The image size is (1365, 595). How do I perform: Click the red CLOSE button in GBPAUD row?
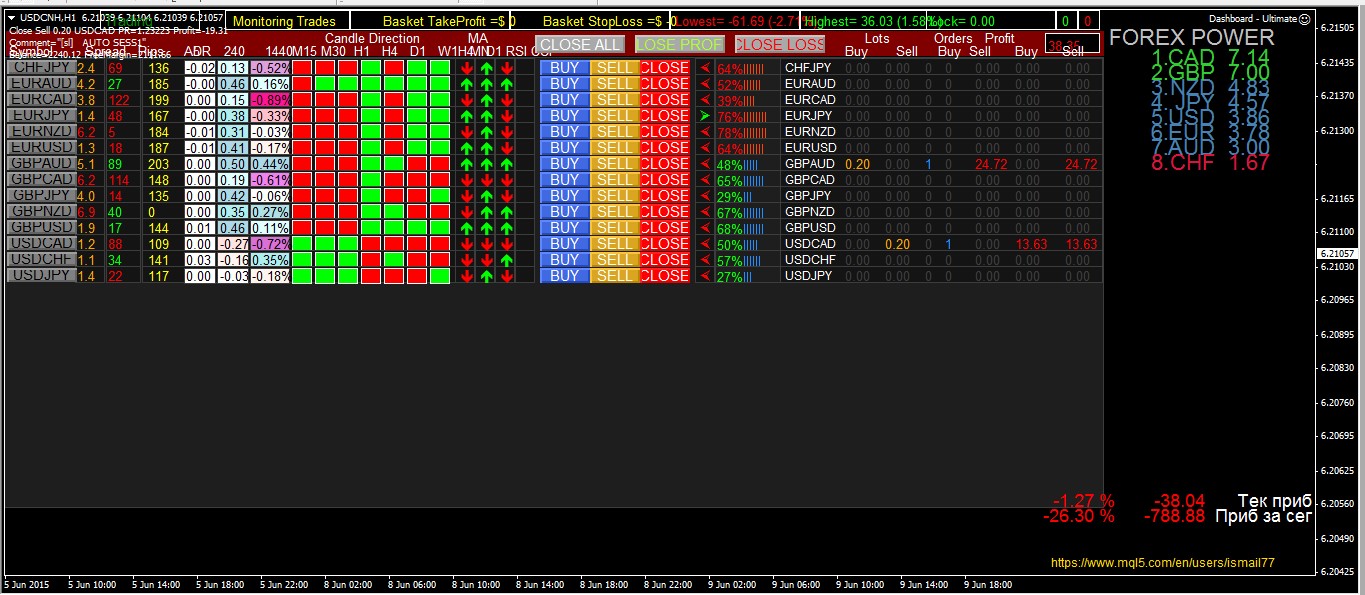point(665,164)
